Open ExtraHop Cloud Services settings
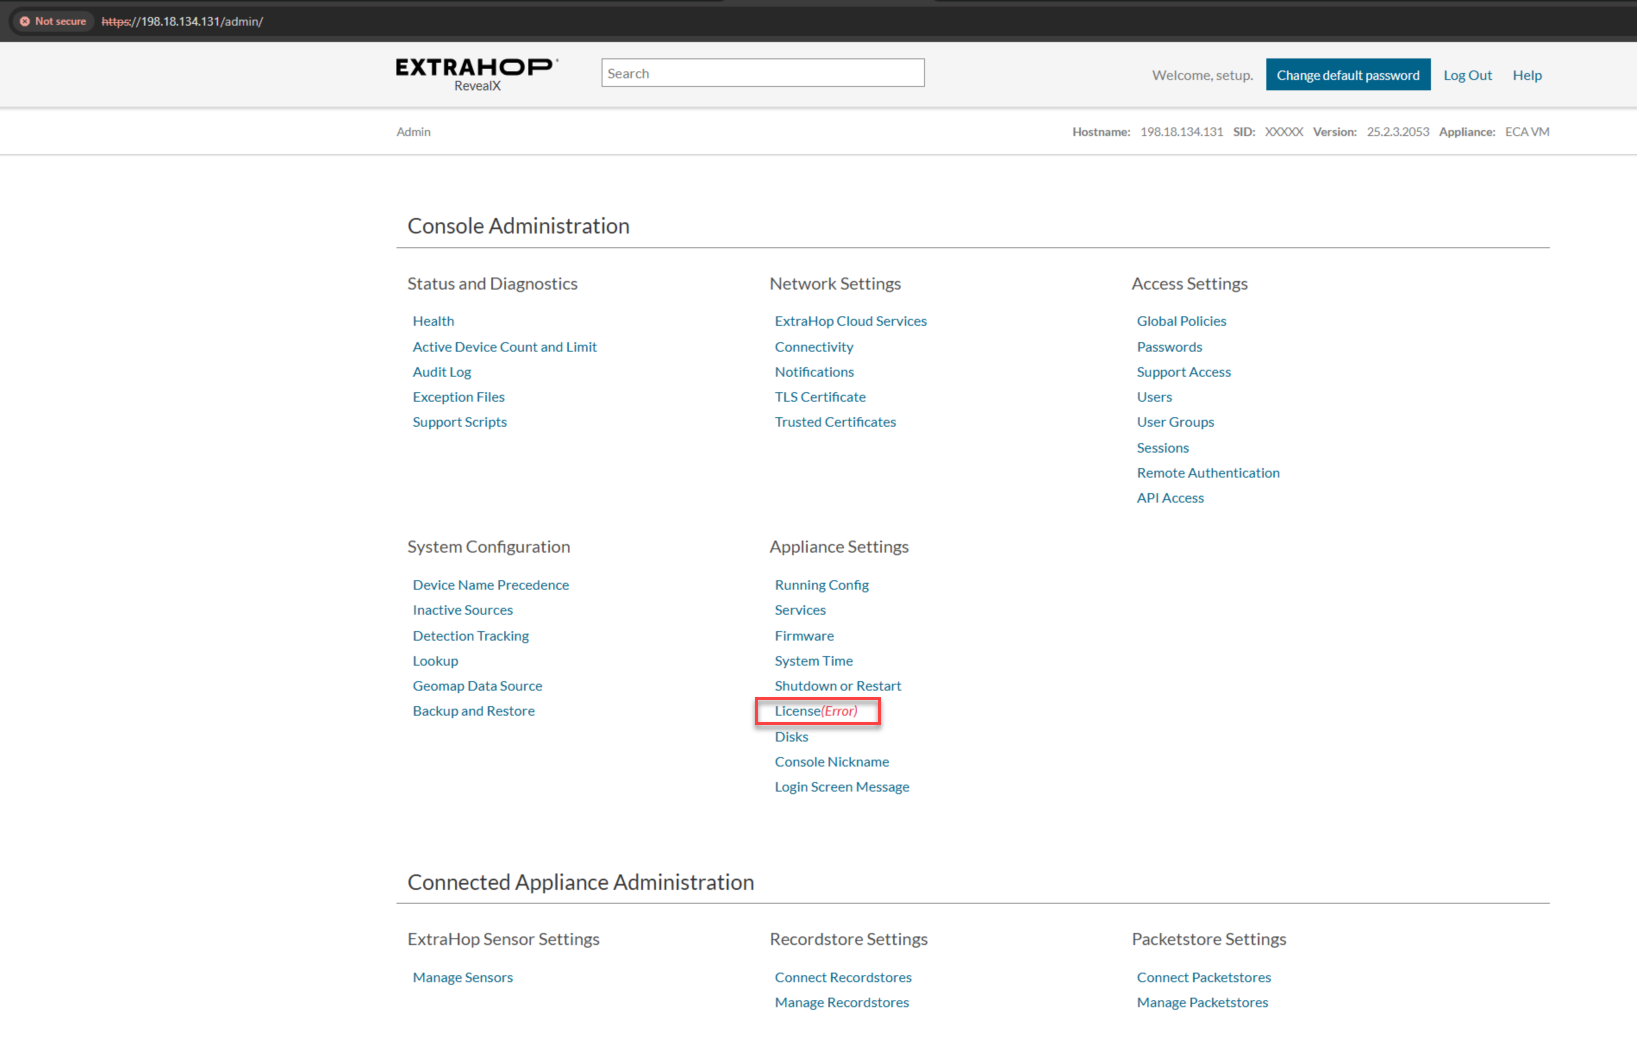Image resolution: width=1637 pixels, height=1059 pixels. (x=851, y=321)
